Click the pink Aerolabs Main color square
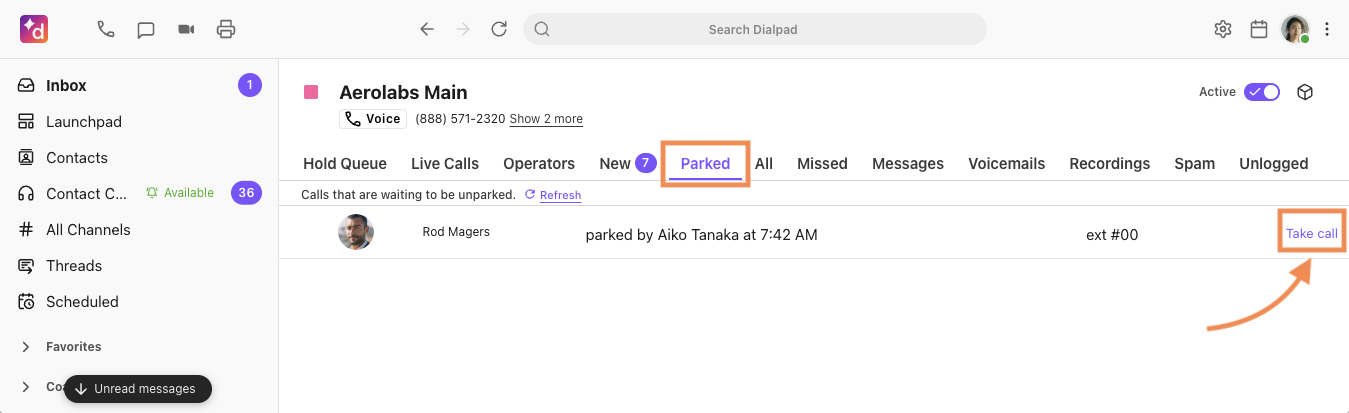1349x413 pixels. click(311, 93)
